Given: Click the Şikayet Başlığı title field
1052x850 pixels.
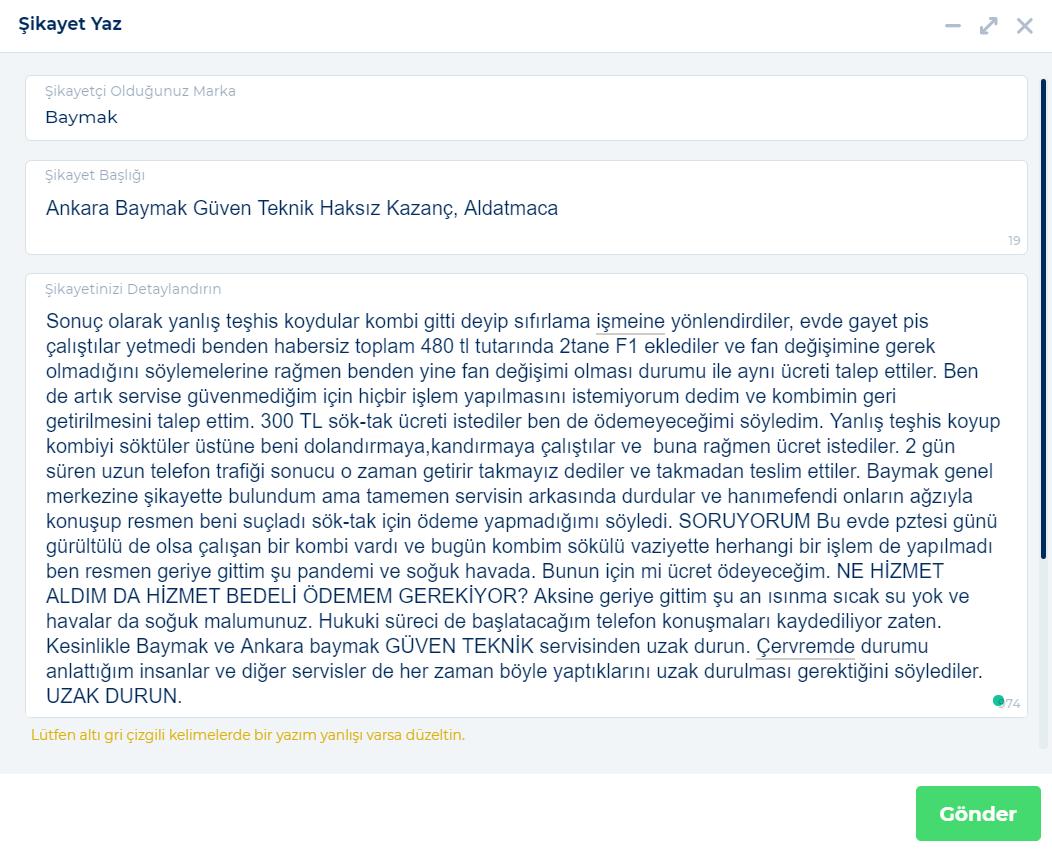Looking at the screenshot, I should (x=526, y=207).
